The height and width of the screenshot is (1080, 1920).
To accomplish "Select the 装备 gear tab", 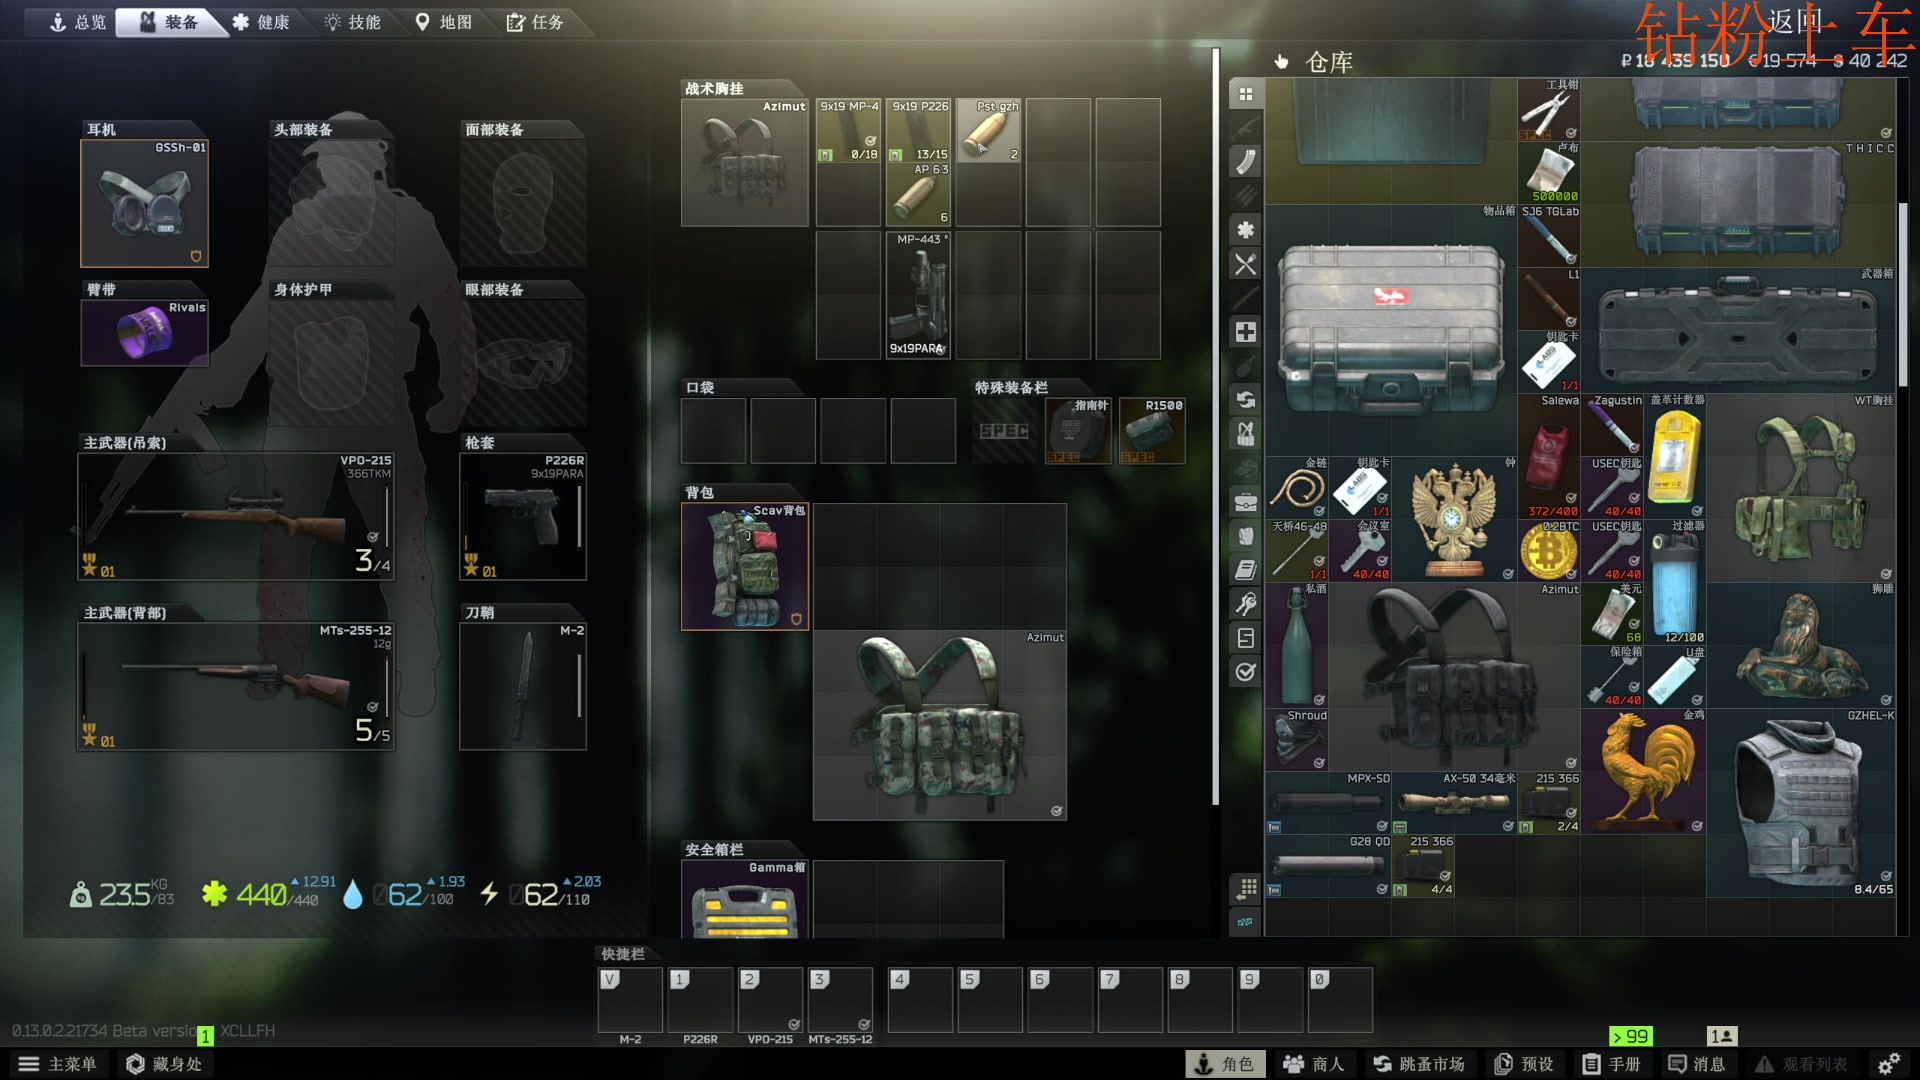I will 169,22.
